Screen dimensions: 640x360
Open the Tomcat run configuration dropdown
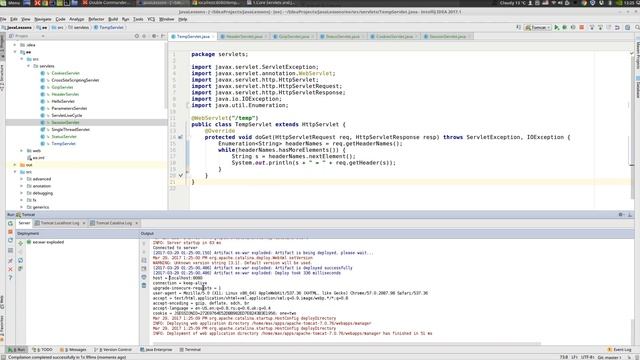(538, 27)
